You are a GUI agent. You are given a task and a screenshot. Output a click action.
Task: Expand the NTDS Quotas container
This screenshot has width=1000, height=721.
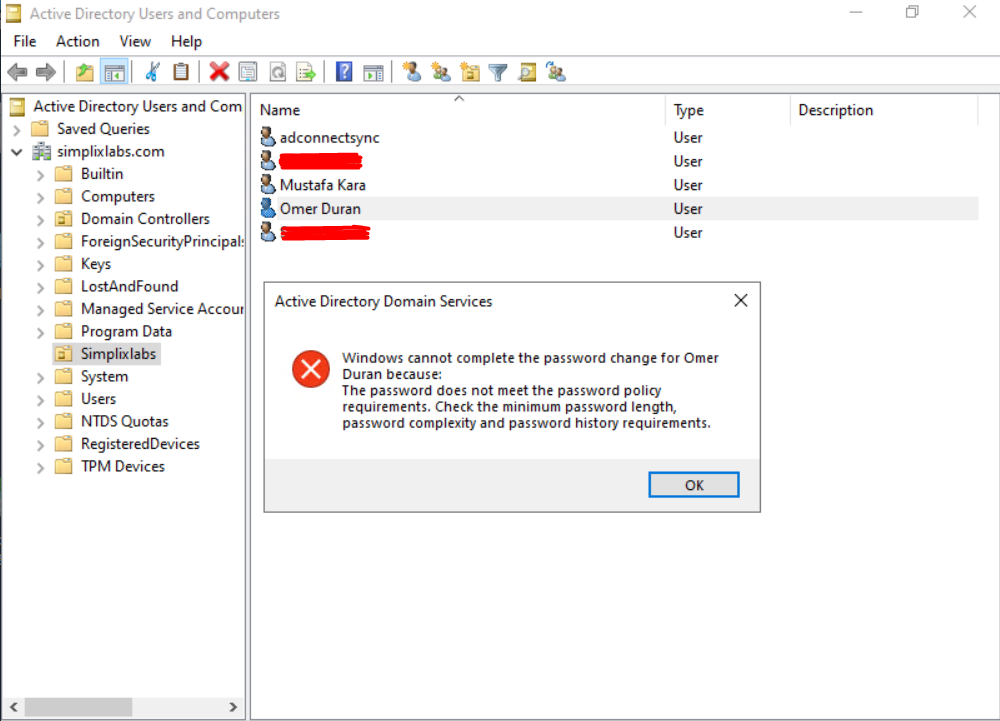point(41,422)
